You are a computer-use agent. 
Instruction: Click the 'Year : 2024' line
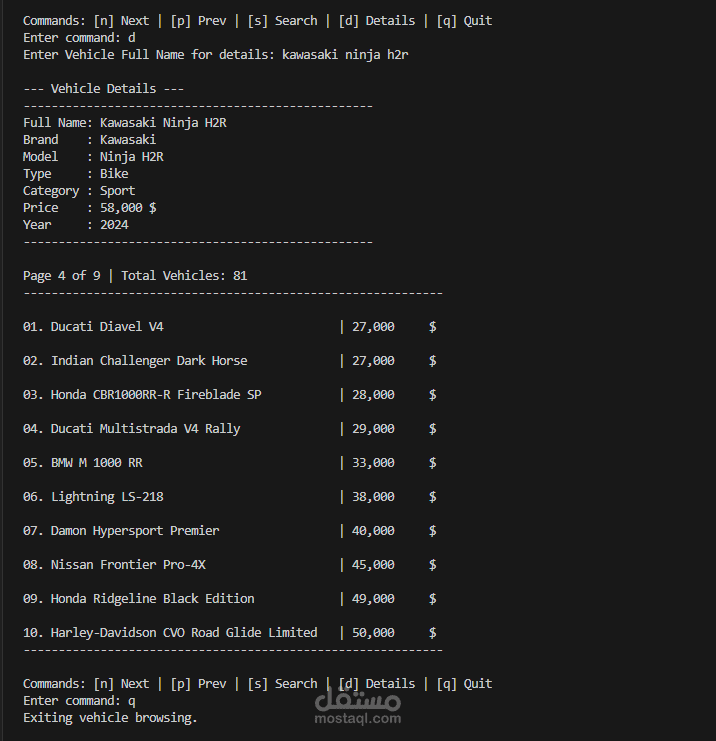click(76, 224)
